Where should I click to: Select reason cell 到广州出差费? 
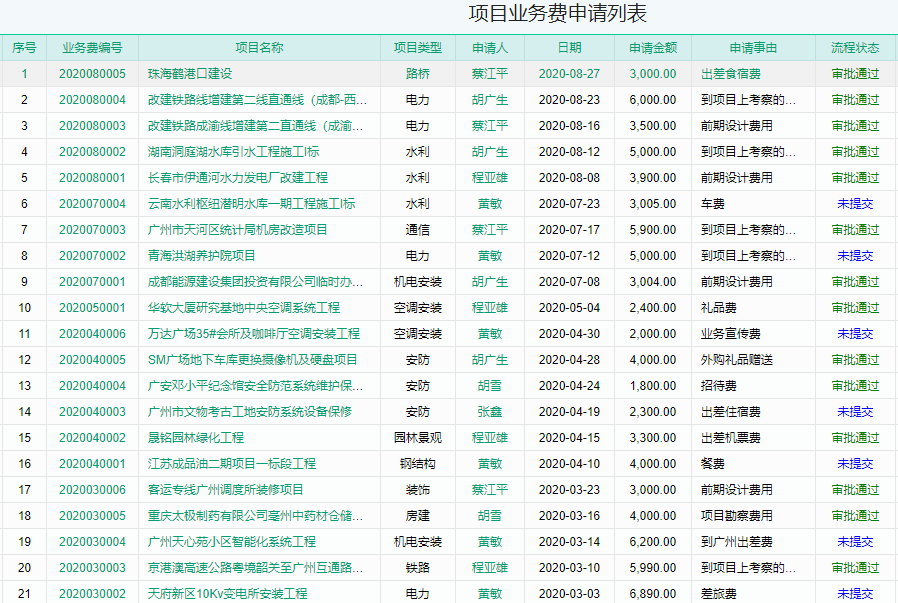736,542
